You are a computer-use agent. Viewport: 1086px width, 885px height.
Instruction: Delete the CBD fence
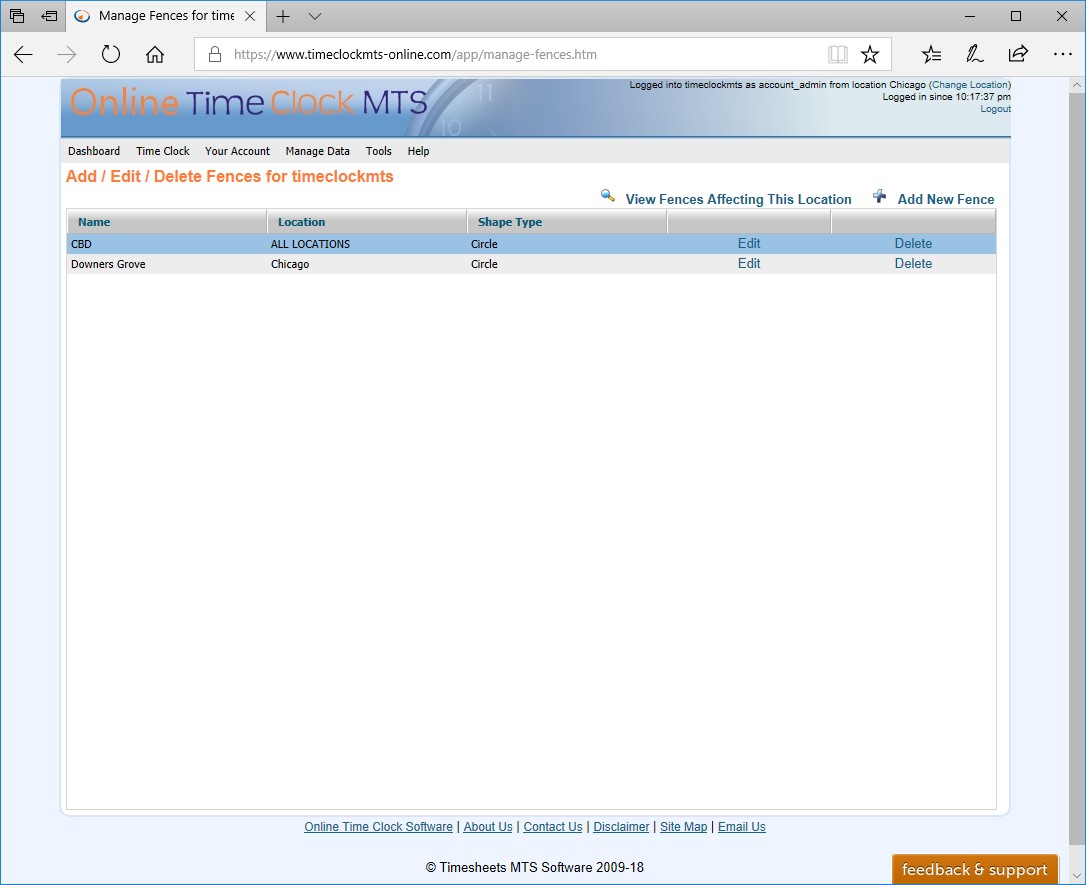[913, 243]
